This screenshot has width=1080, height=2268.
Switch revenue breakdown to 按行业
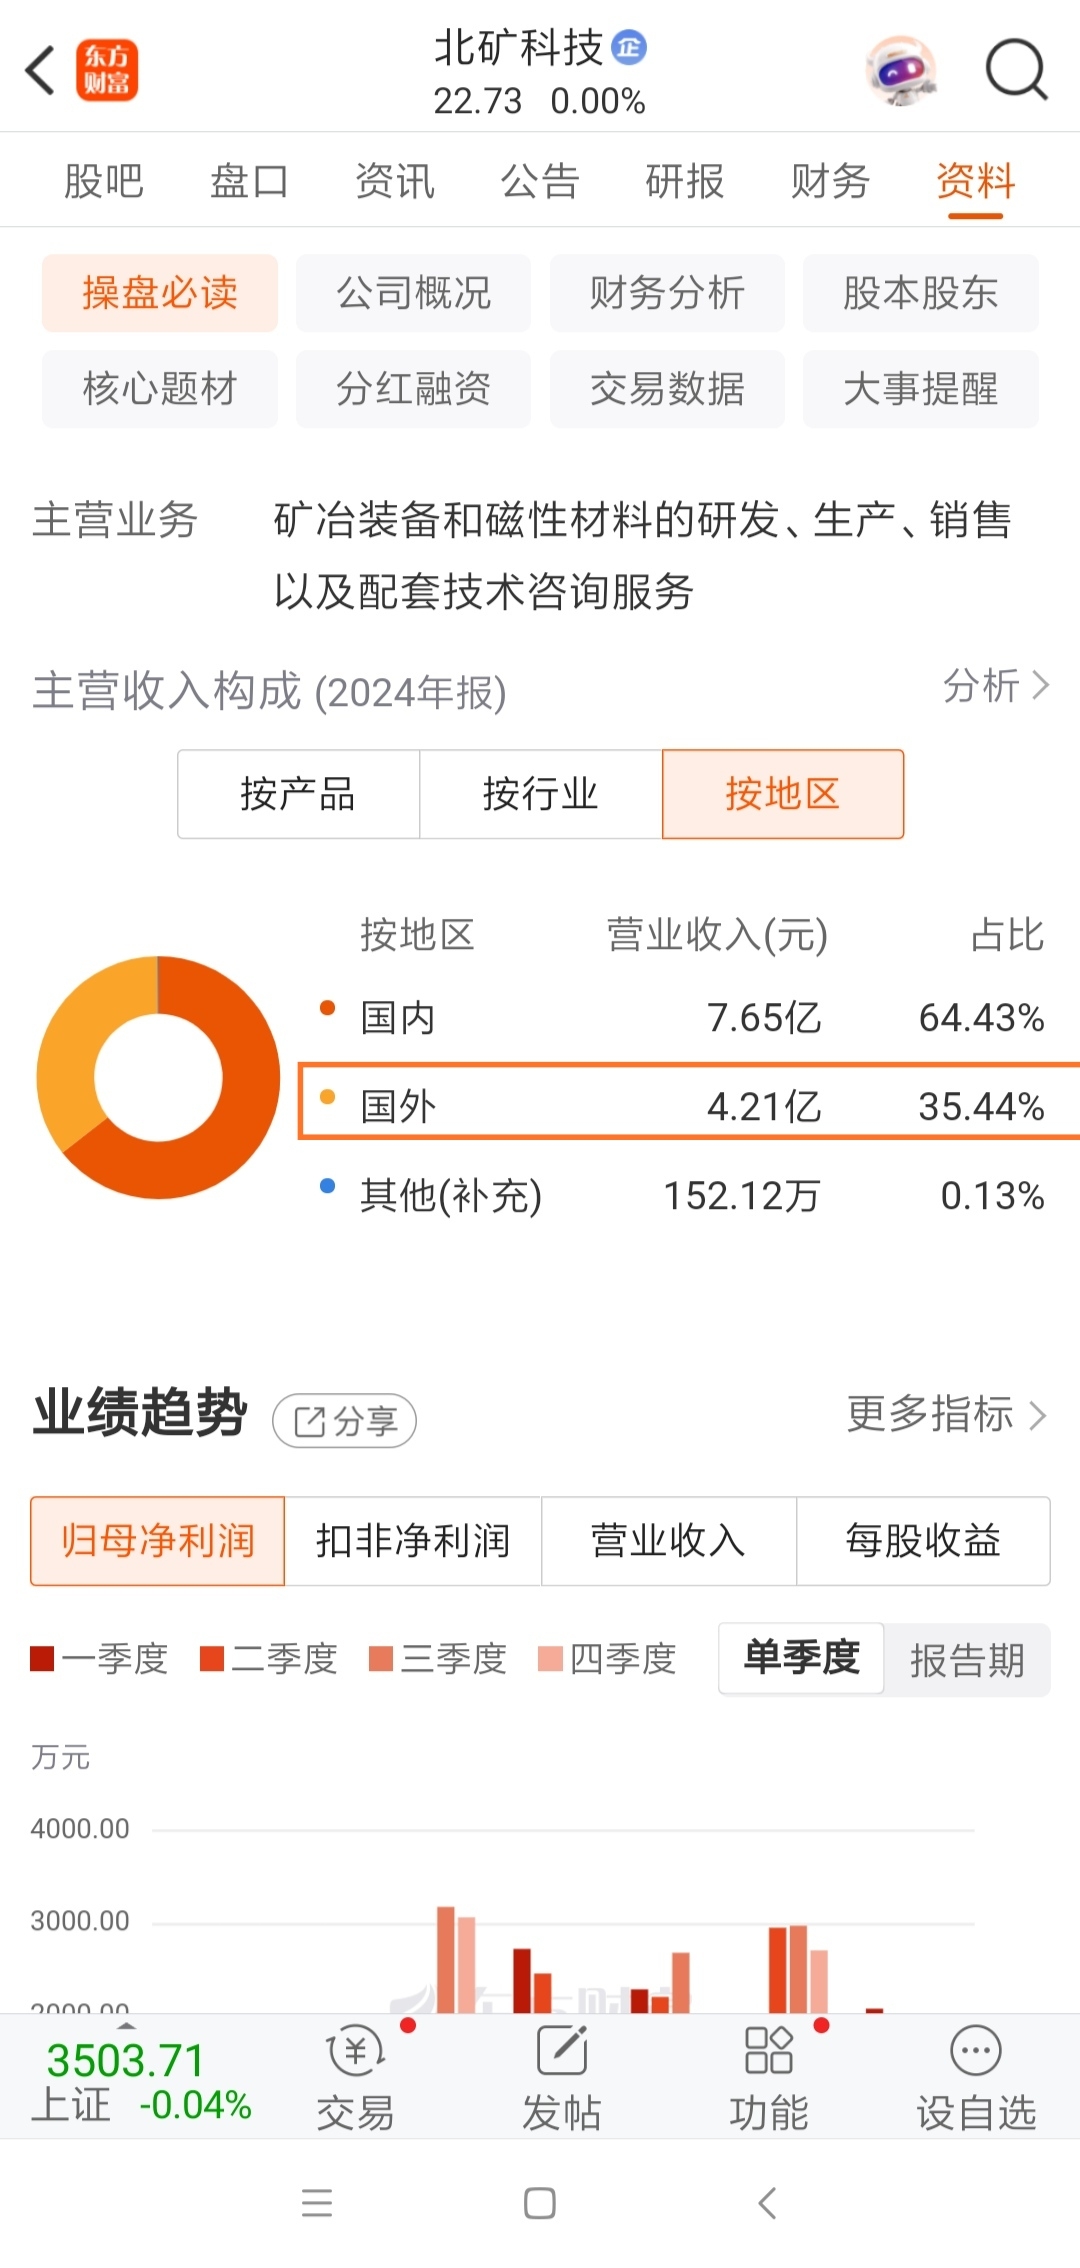541,794
